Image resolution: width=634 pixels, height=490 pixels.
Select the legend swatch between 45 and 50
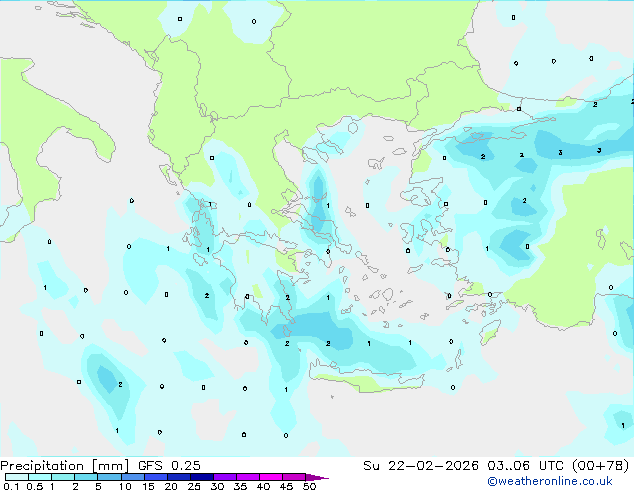pyautogui.click(x=294, y=477)
